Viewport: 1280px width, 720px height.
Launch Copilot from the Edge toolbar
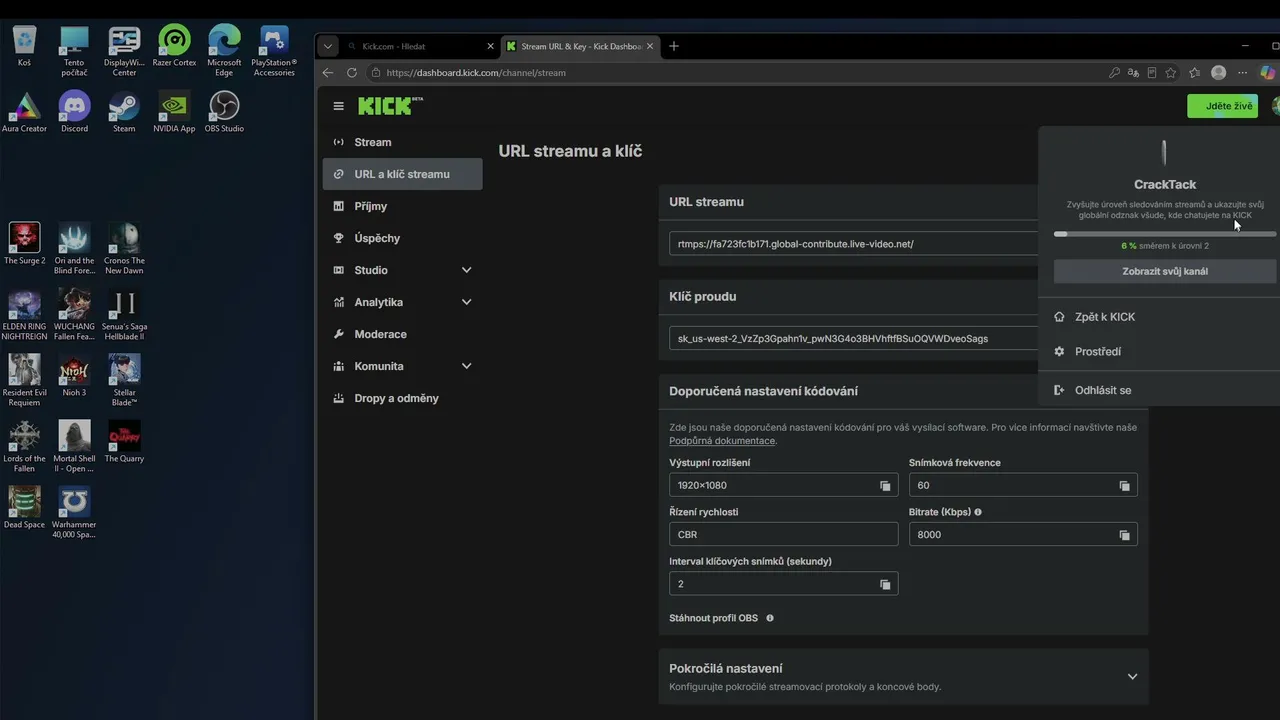tap(1268, 73)
